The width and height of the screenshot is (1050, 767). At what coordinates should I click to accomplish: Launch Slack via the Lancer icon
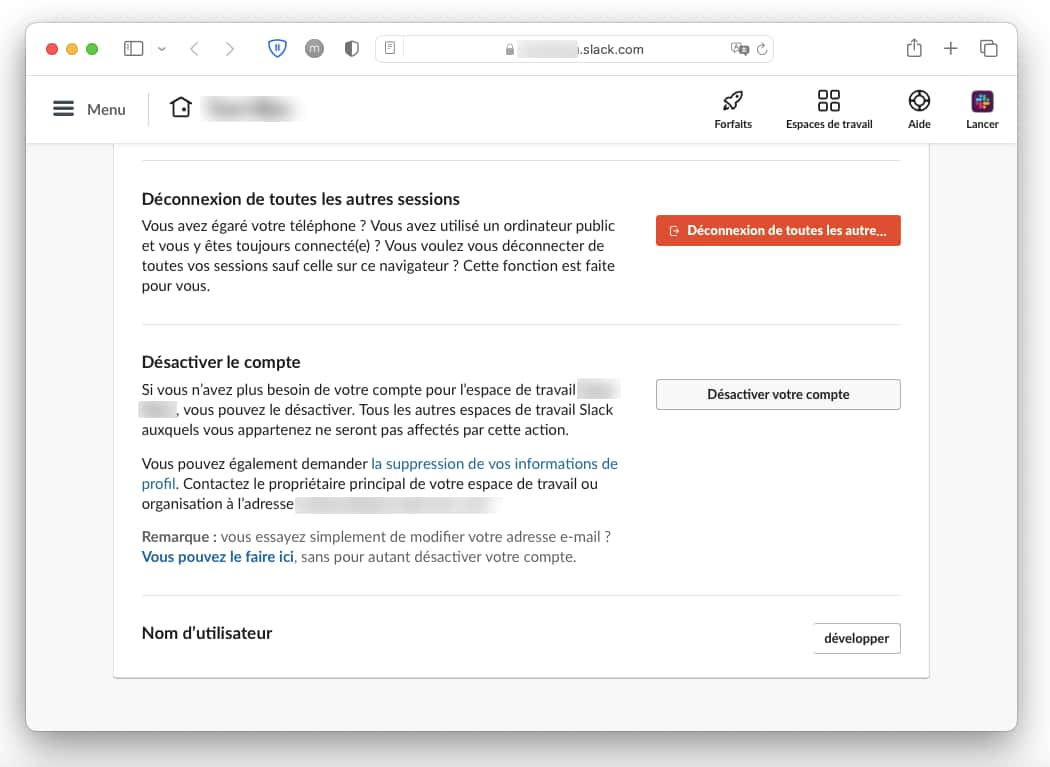(982, 101)
